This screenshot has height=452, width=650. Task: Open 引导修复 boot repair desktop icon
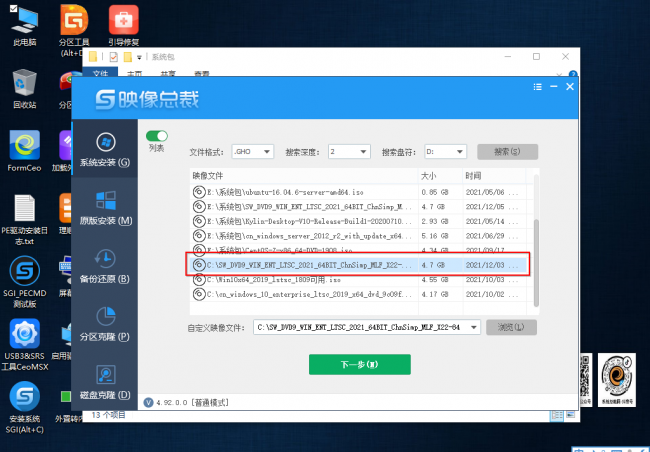tap(124, 26)
